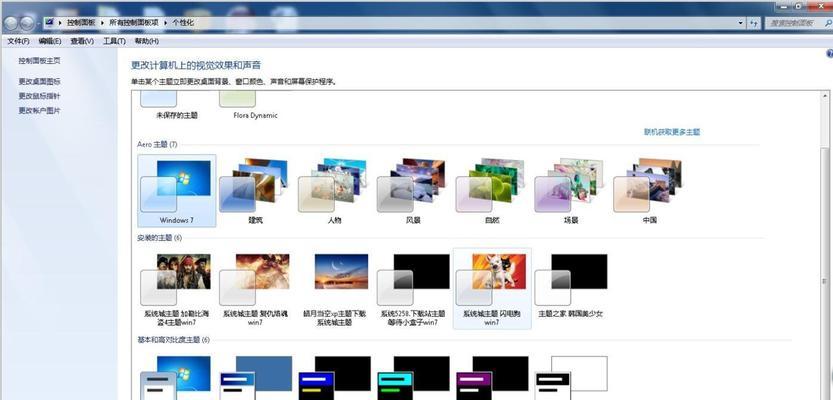This screenshot has width=833, height=400.
Task: Choose the 皓月当空 xp moon theme
Action: (x=334, y=289)
